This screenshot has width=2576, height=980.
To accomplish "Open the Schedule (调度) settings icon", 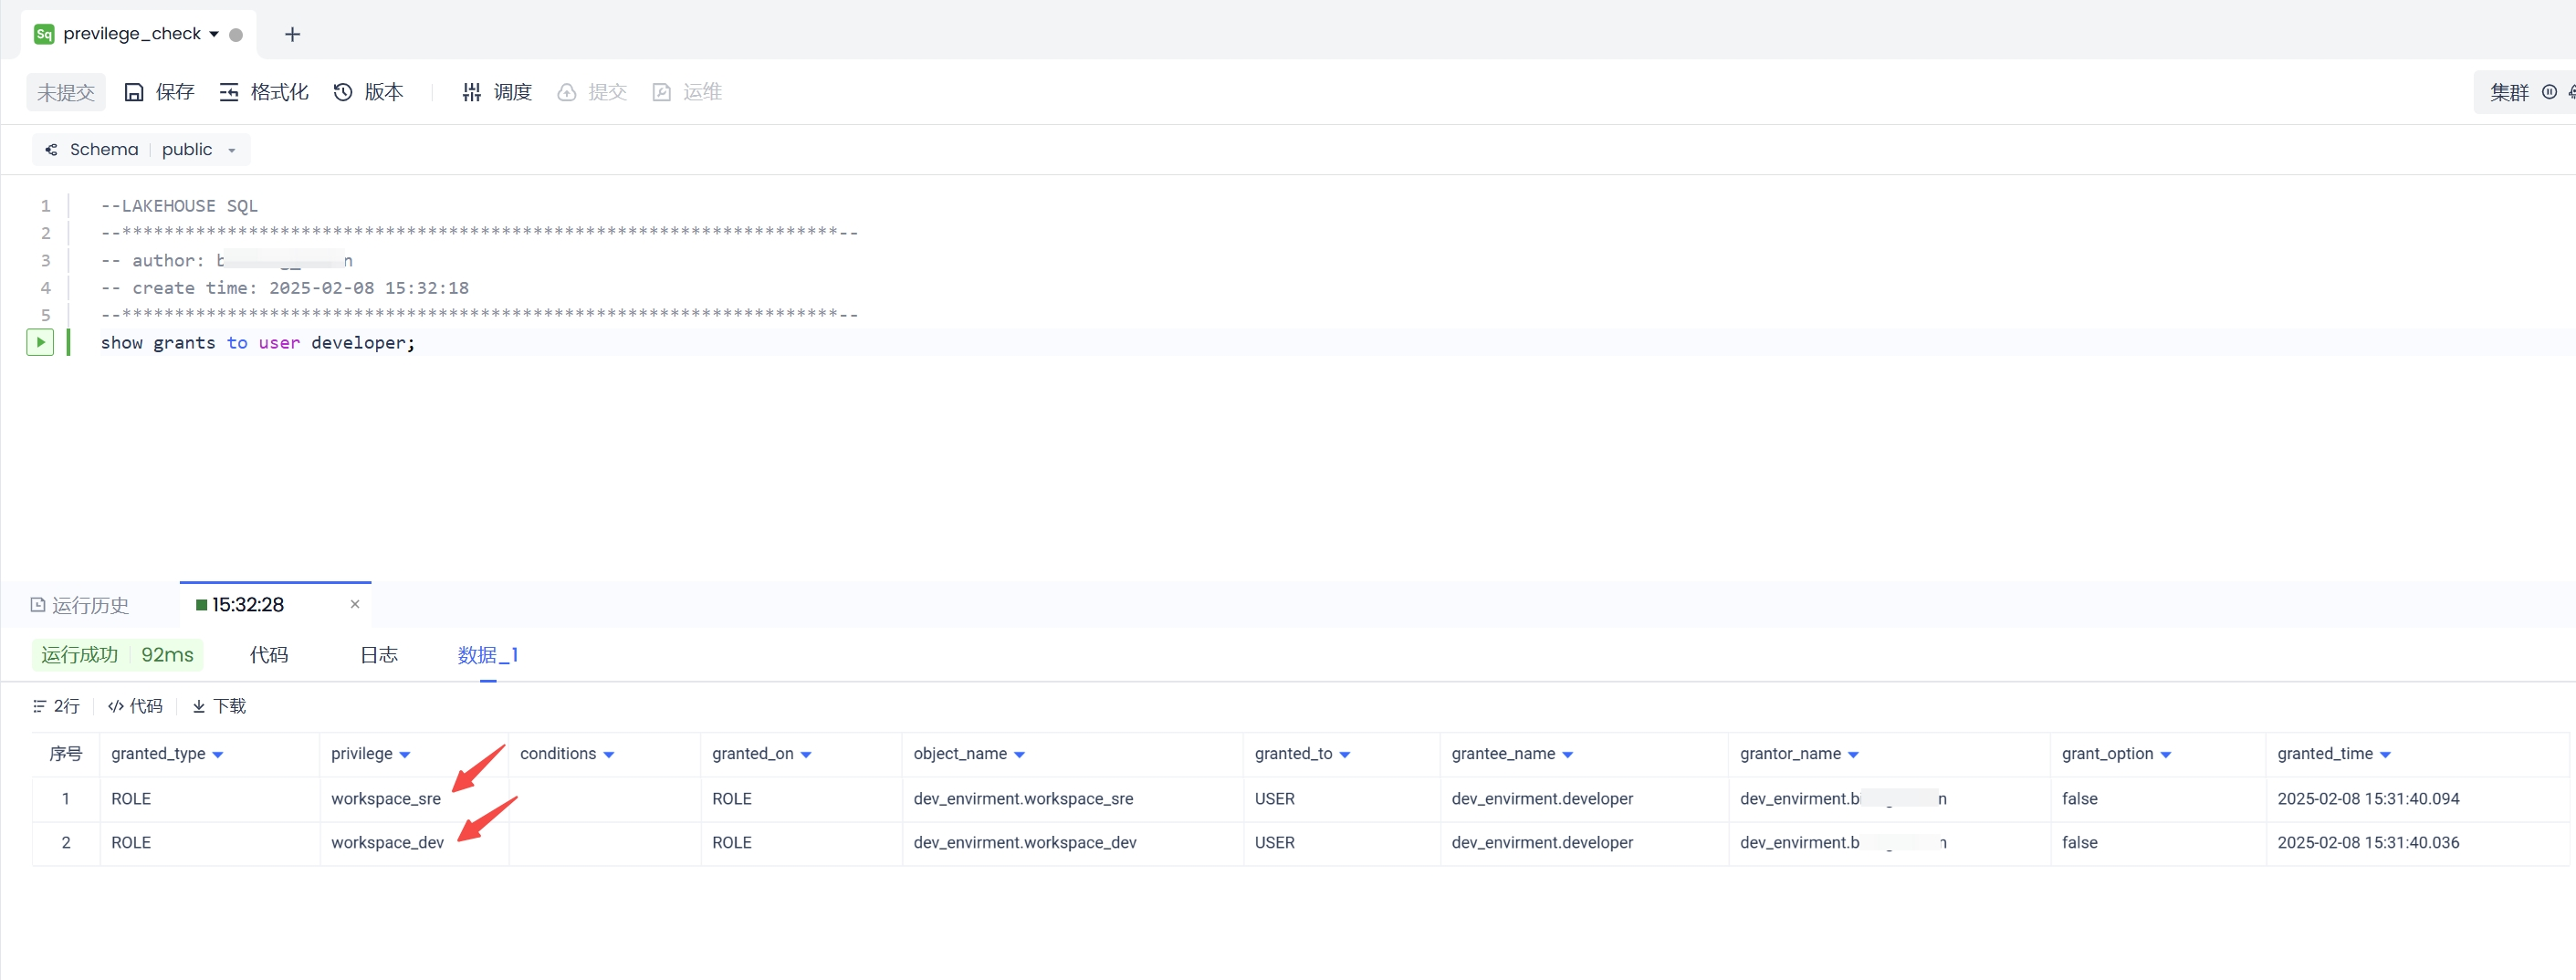I will [x=472, y=92].
